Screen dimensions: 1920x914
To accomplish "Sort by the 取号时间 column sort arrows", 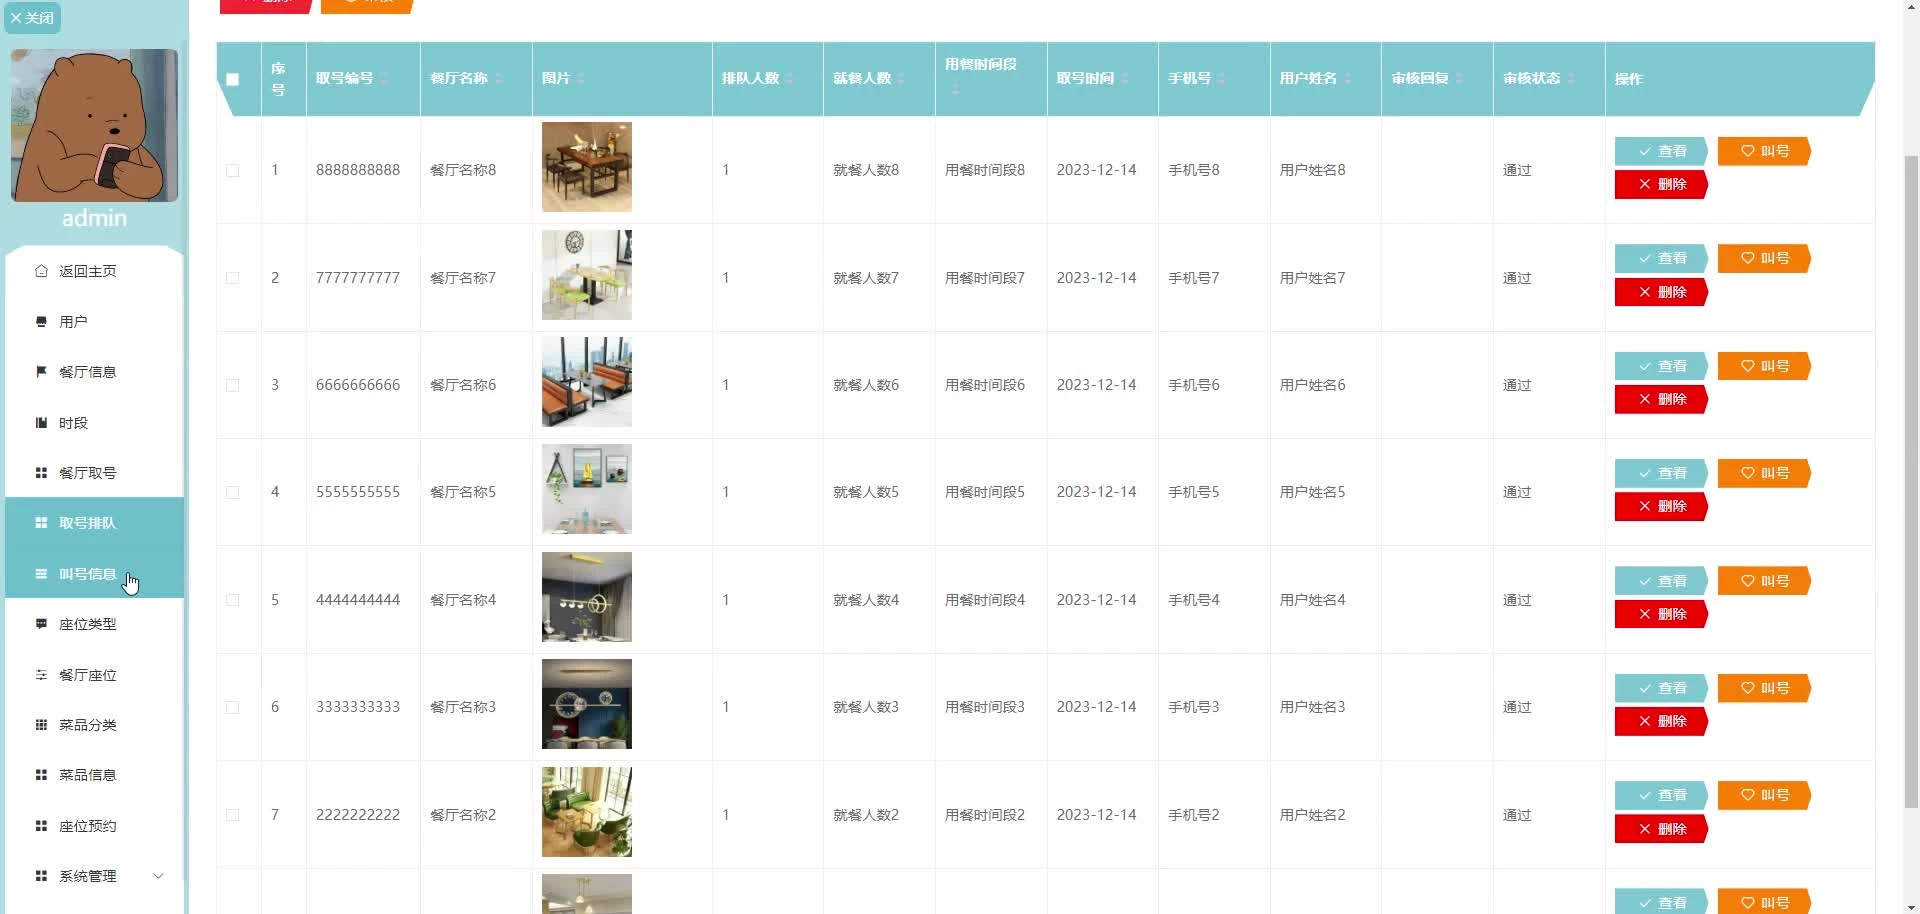I will [1125, 78].
